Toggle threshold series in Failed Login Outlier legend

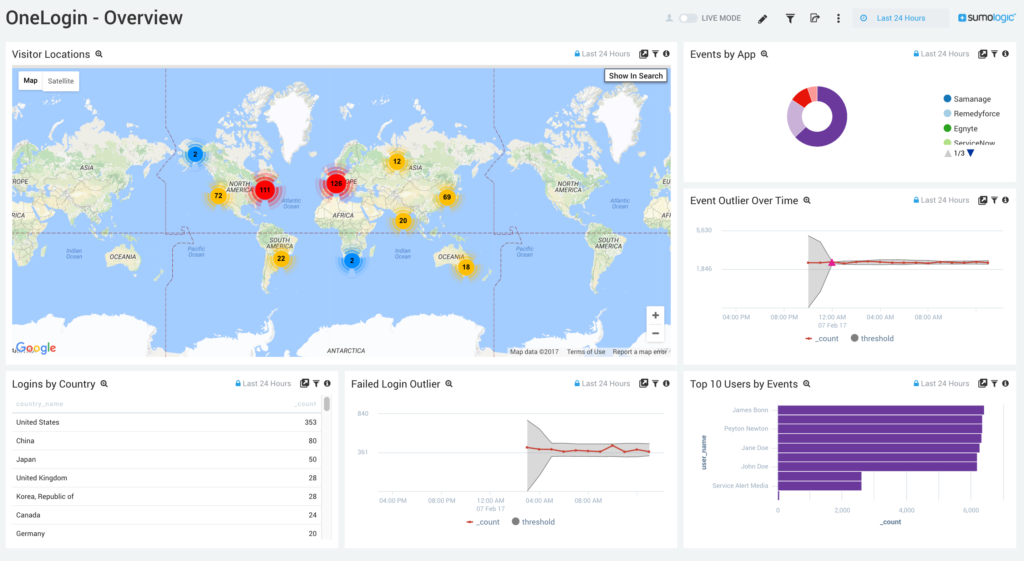pos(533,522)
